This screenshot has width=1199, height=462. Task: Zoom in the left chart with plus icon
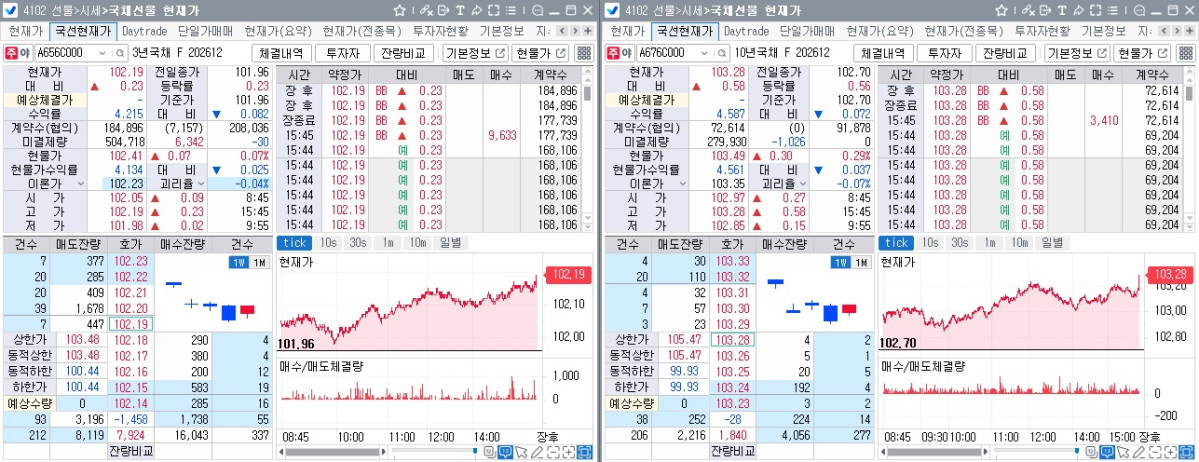point(568,452)
